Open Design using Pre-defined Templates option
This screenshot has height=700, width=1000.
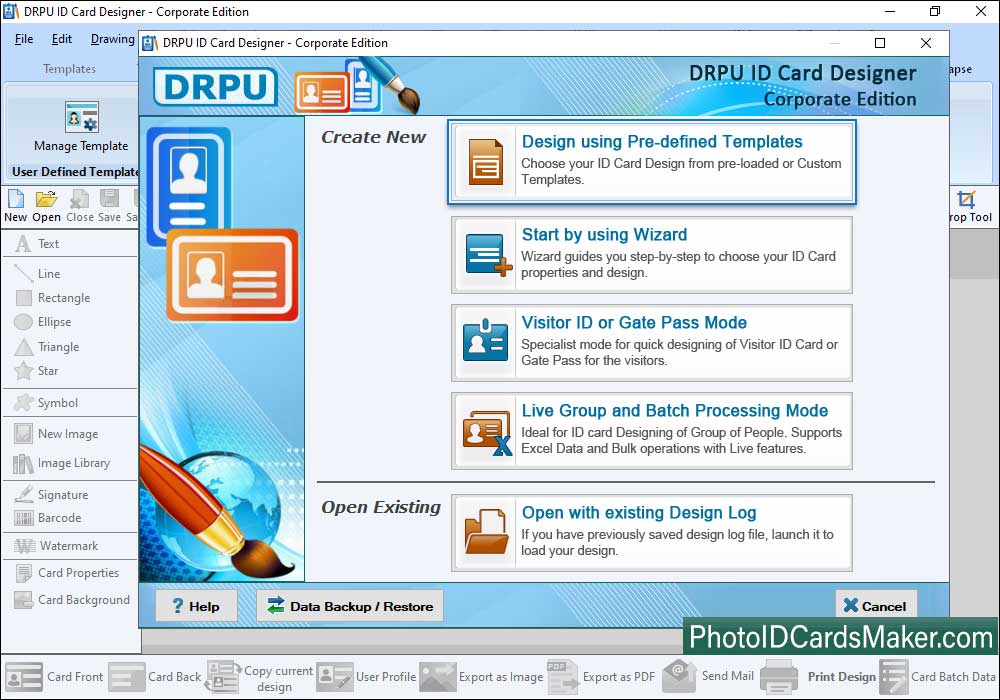[x=651, y=162]
